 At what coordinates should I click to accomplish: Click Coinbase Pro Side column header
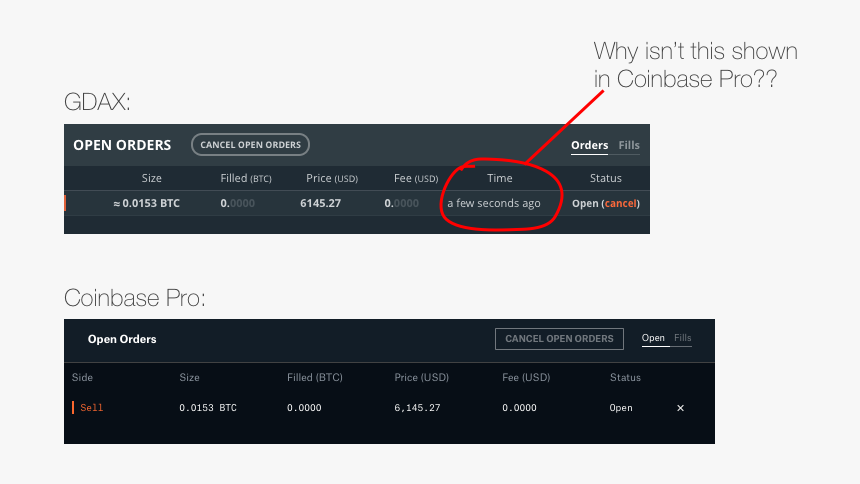tap(82, 378)
